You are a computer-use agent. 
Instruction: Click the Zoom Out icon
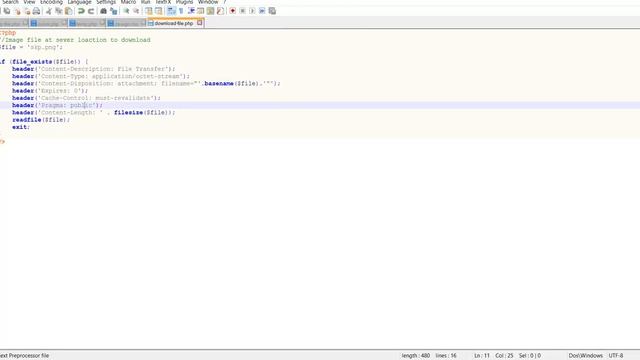[136, 11]
